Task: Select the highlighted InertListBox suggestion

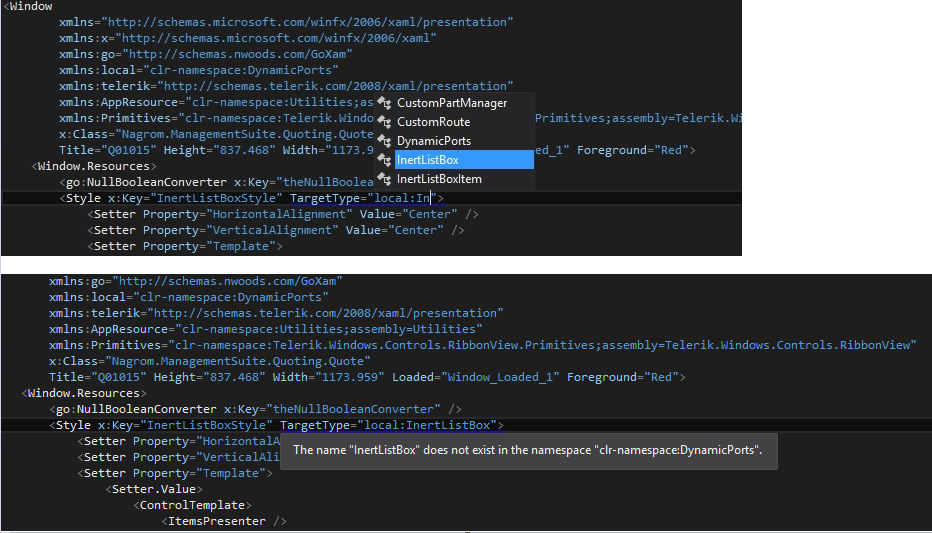Action: point(464,160)
